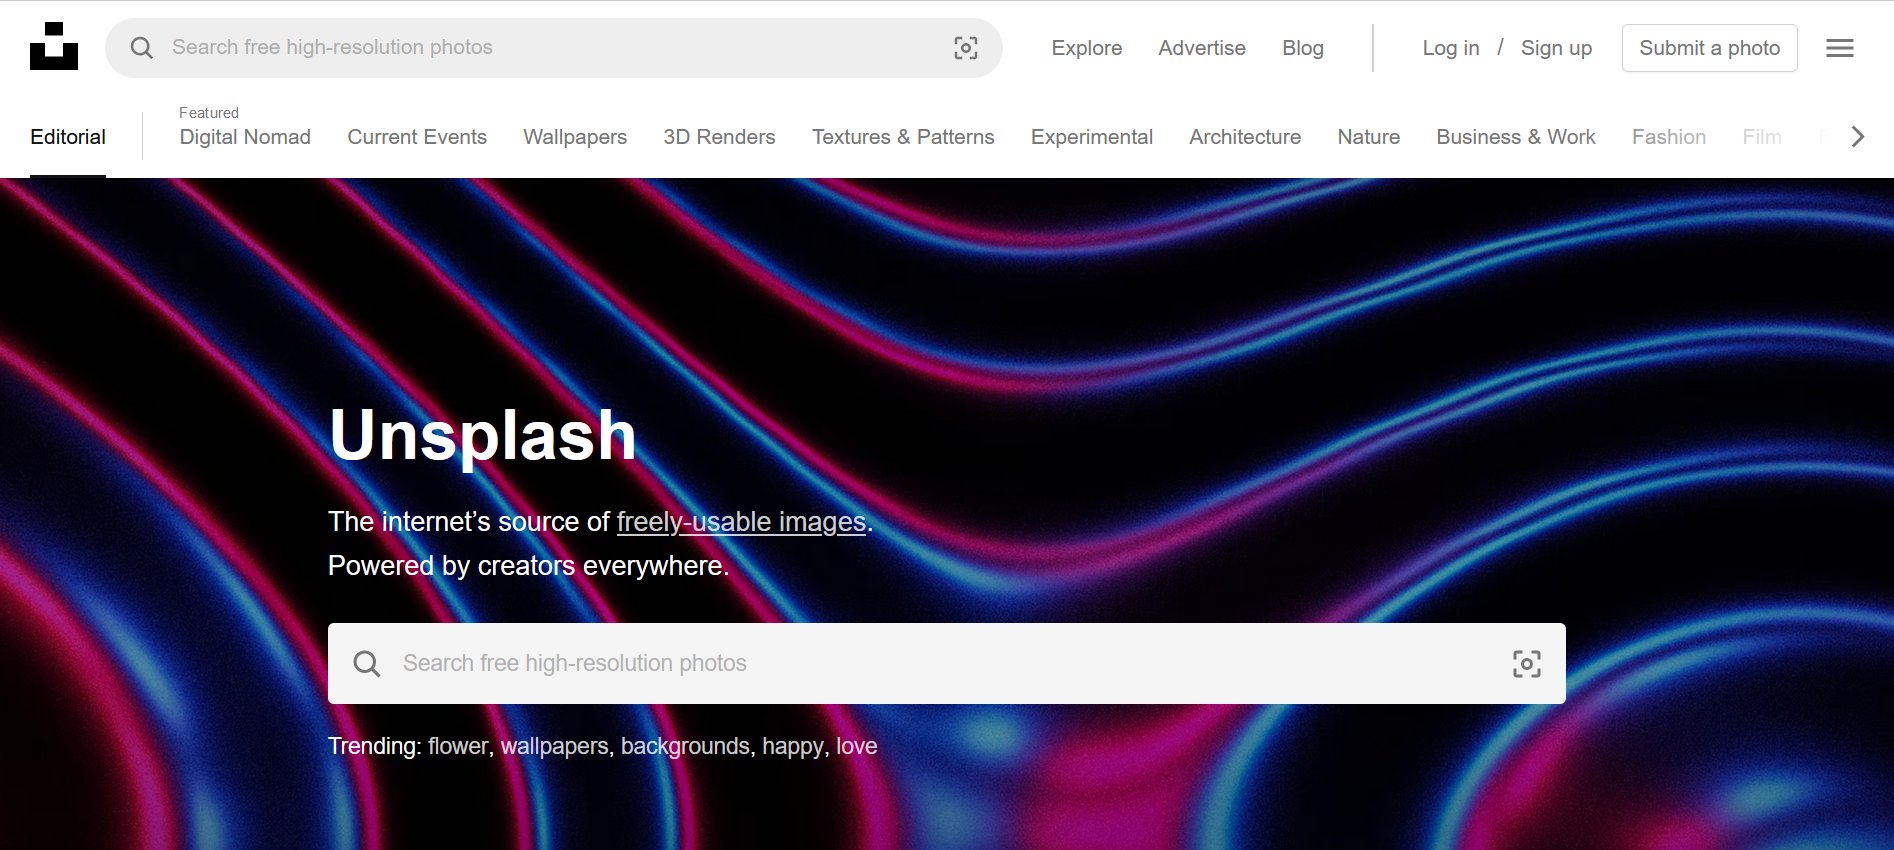This screenshot has height=850, width=1894.
Task: Switch to the Wallpapers category
Action: [575, 137]
